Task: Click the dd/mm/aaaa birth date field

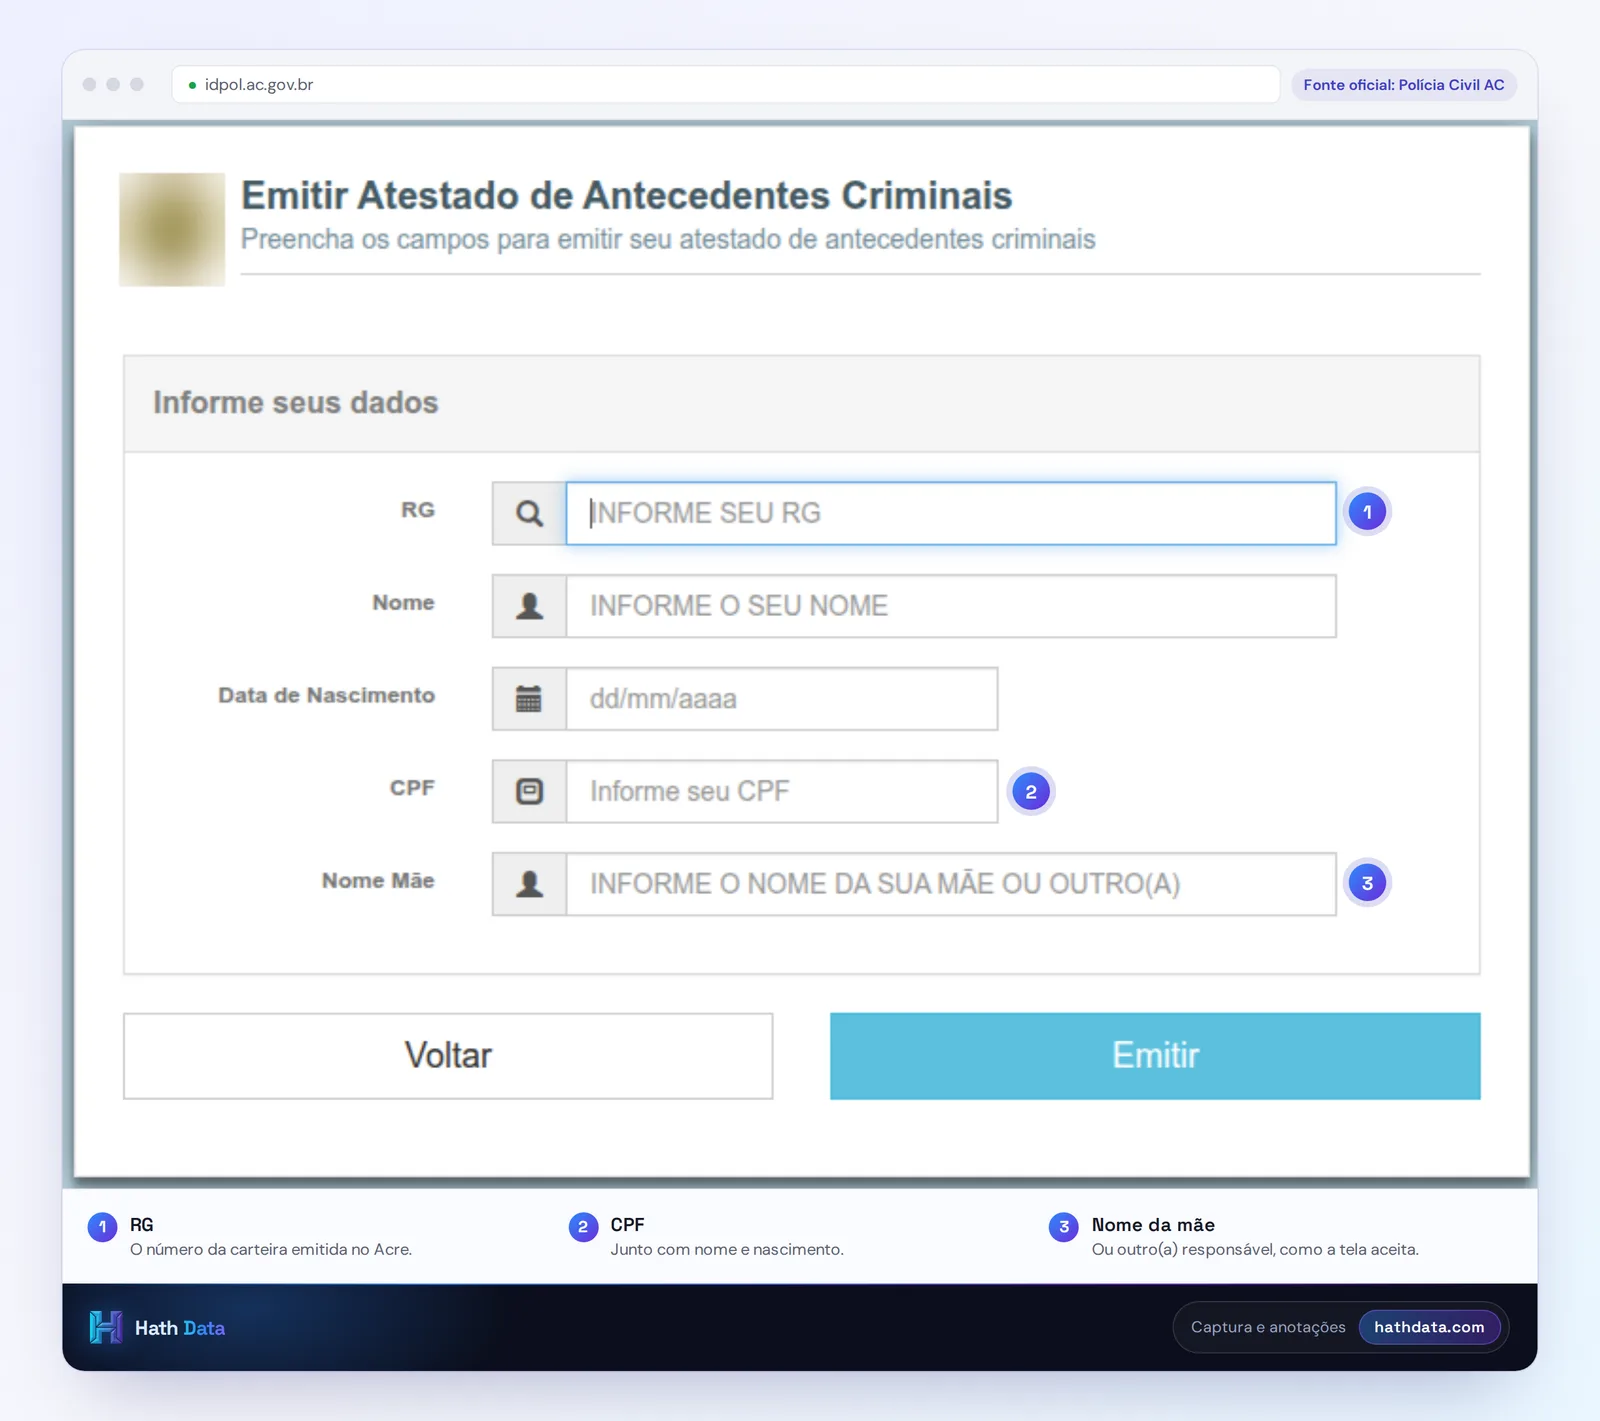Action: coord(782,699)
